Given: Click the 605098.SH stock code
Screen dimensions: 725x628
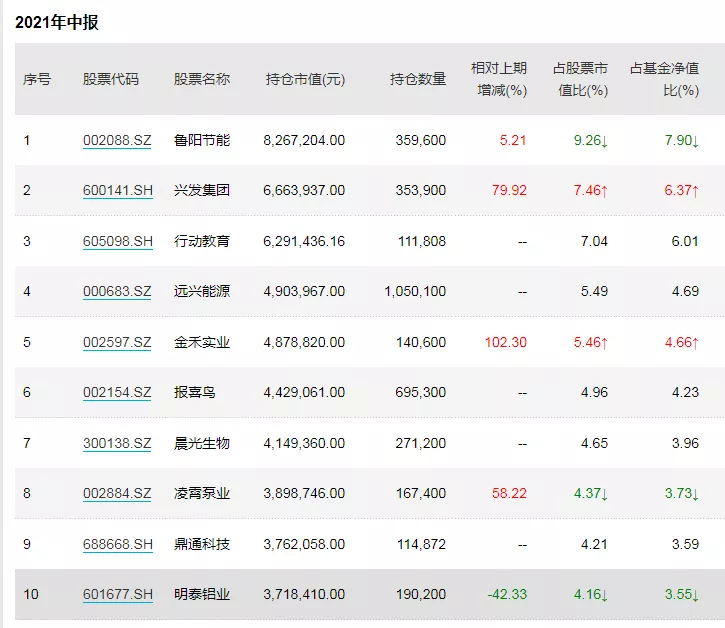Looking at the screenshot, I should click(x=117, y=241).
